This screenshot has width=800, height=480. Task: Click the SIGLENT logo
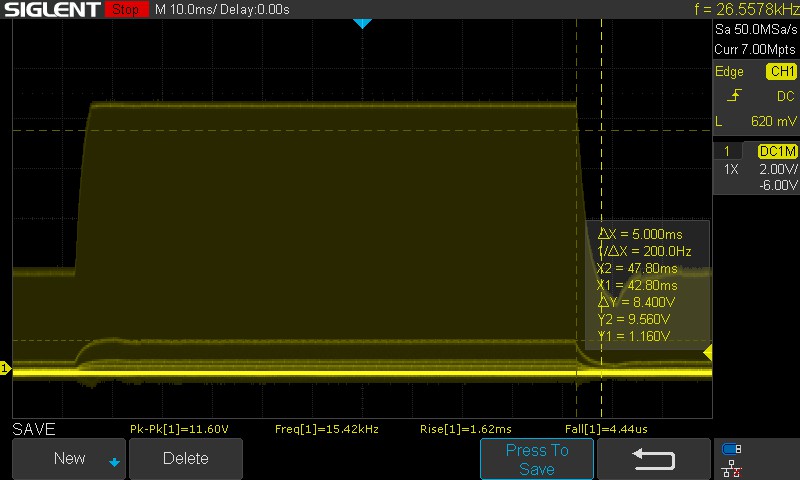(52, 9)
